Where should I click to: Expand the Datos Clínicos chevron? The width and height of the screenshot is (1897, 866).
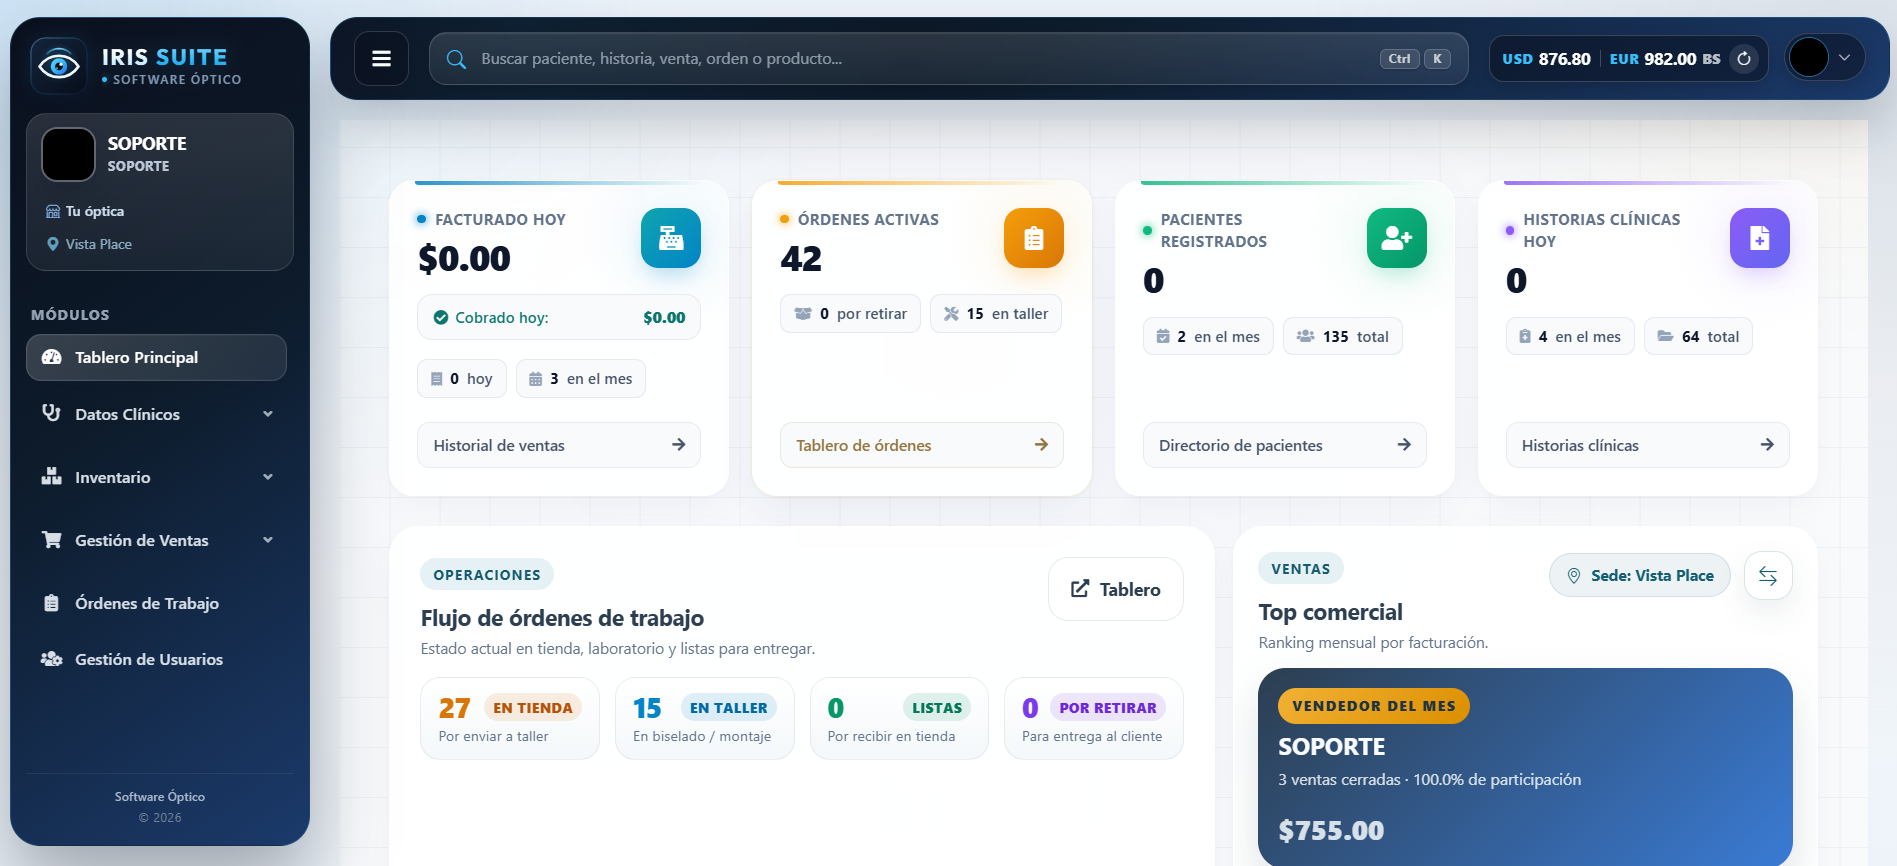coord(268,414)
